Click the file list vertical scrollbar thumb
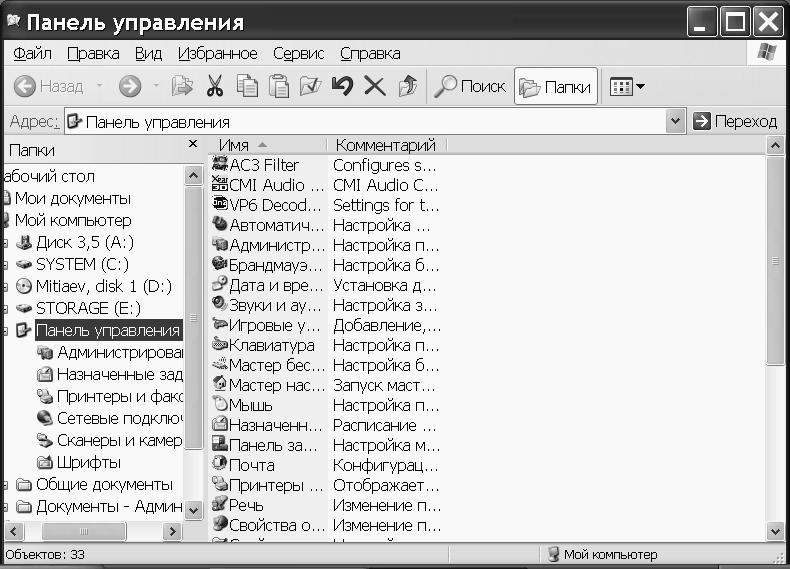Image resolution: width=790 pixels, height=569 pixels. click(775, 261)
